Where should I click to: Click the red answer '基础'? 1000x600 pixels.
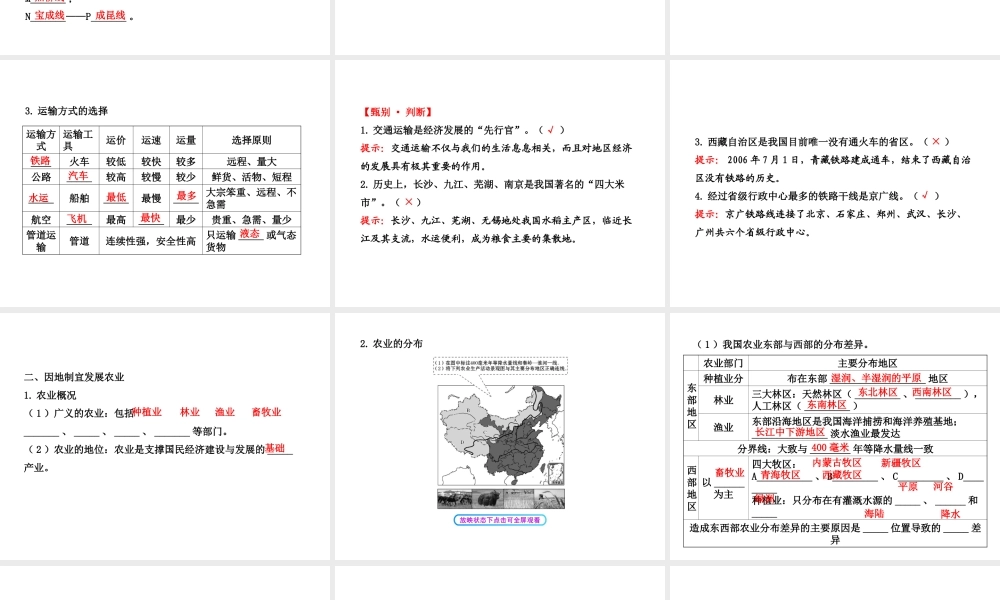click(x=276, y=448)
